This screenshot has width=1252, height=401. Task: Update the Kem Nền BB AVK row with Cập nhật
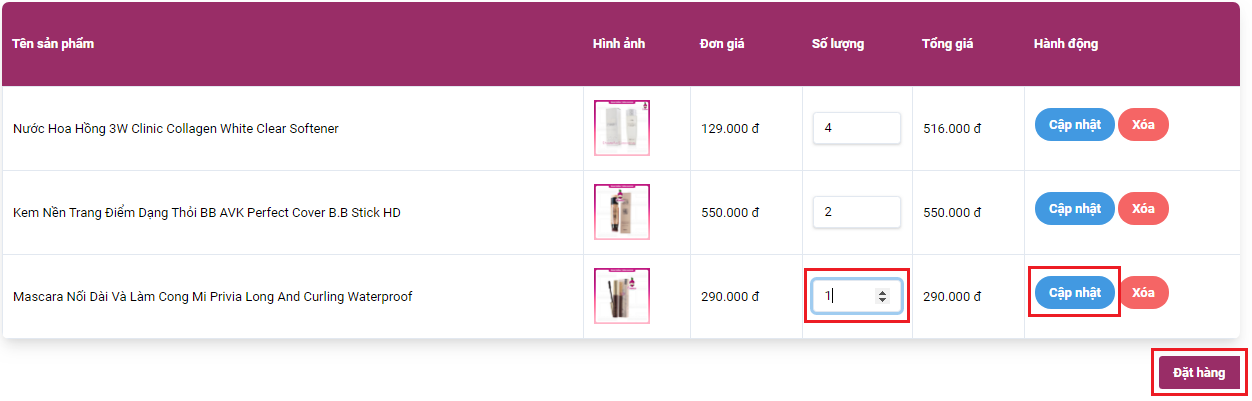click(1074, 209)
